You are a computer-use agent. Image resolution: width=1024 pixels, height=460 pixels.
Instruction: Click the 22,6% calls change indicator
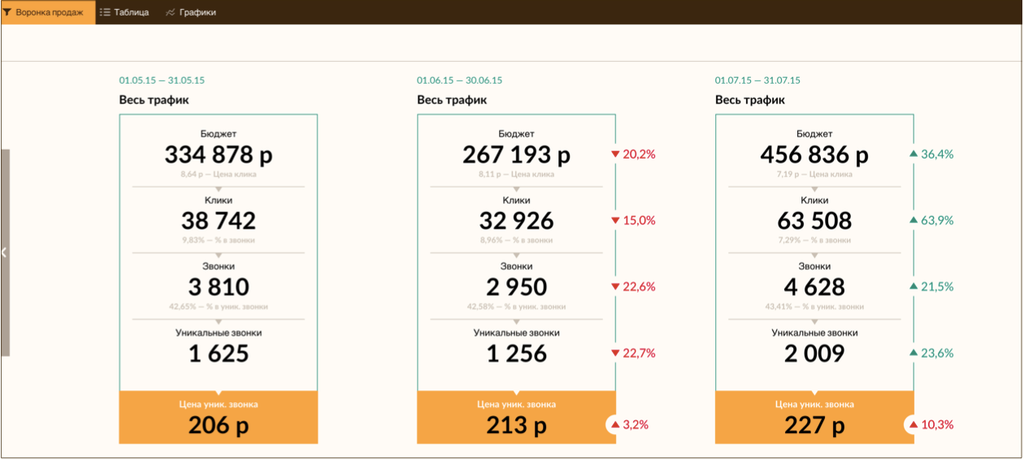tap(638, 287)
